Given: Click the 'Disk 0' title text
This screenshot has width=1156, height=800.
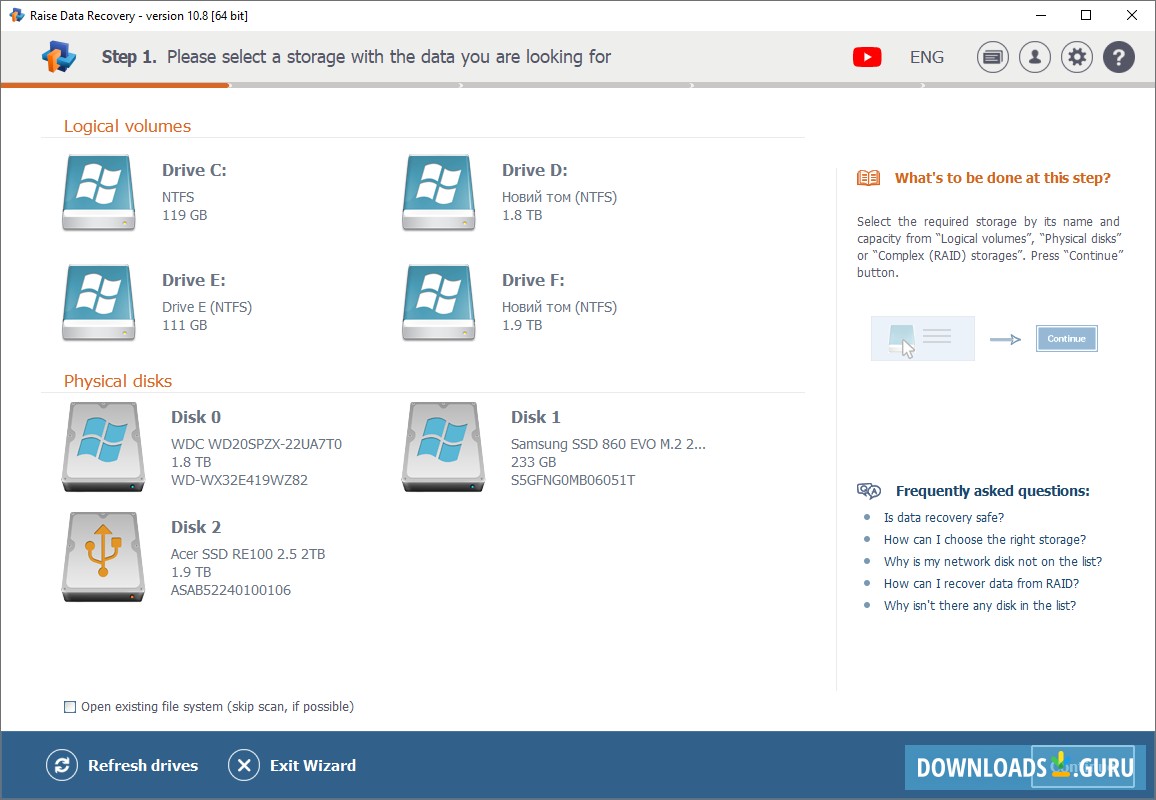Looking at the screenshot, I should pyautogui.click(x=196, y=417).
